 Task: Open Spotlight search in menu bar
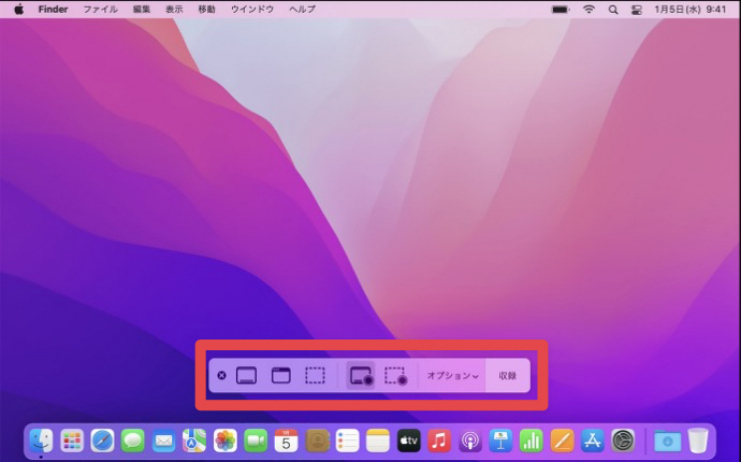[x=613, y=9]
